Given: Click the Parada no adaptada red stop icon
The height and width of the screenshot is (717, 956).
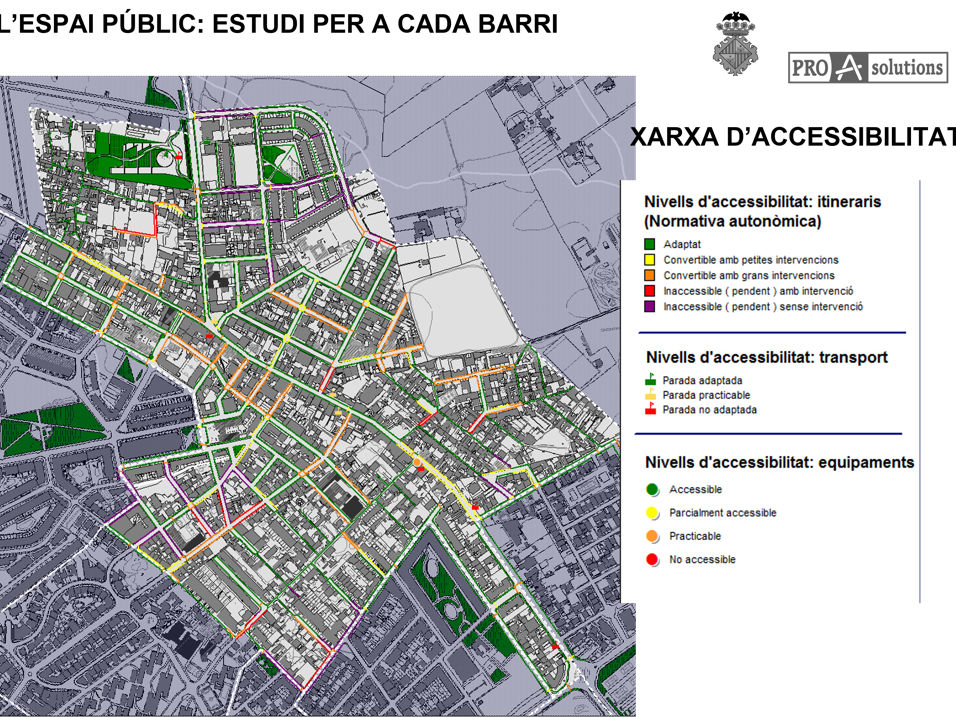Looking at the screenshot, I should pos(648,409).
